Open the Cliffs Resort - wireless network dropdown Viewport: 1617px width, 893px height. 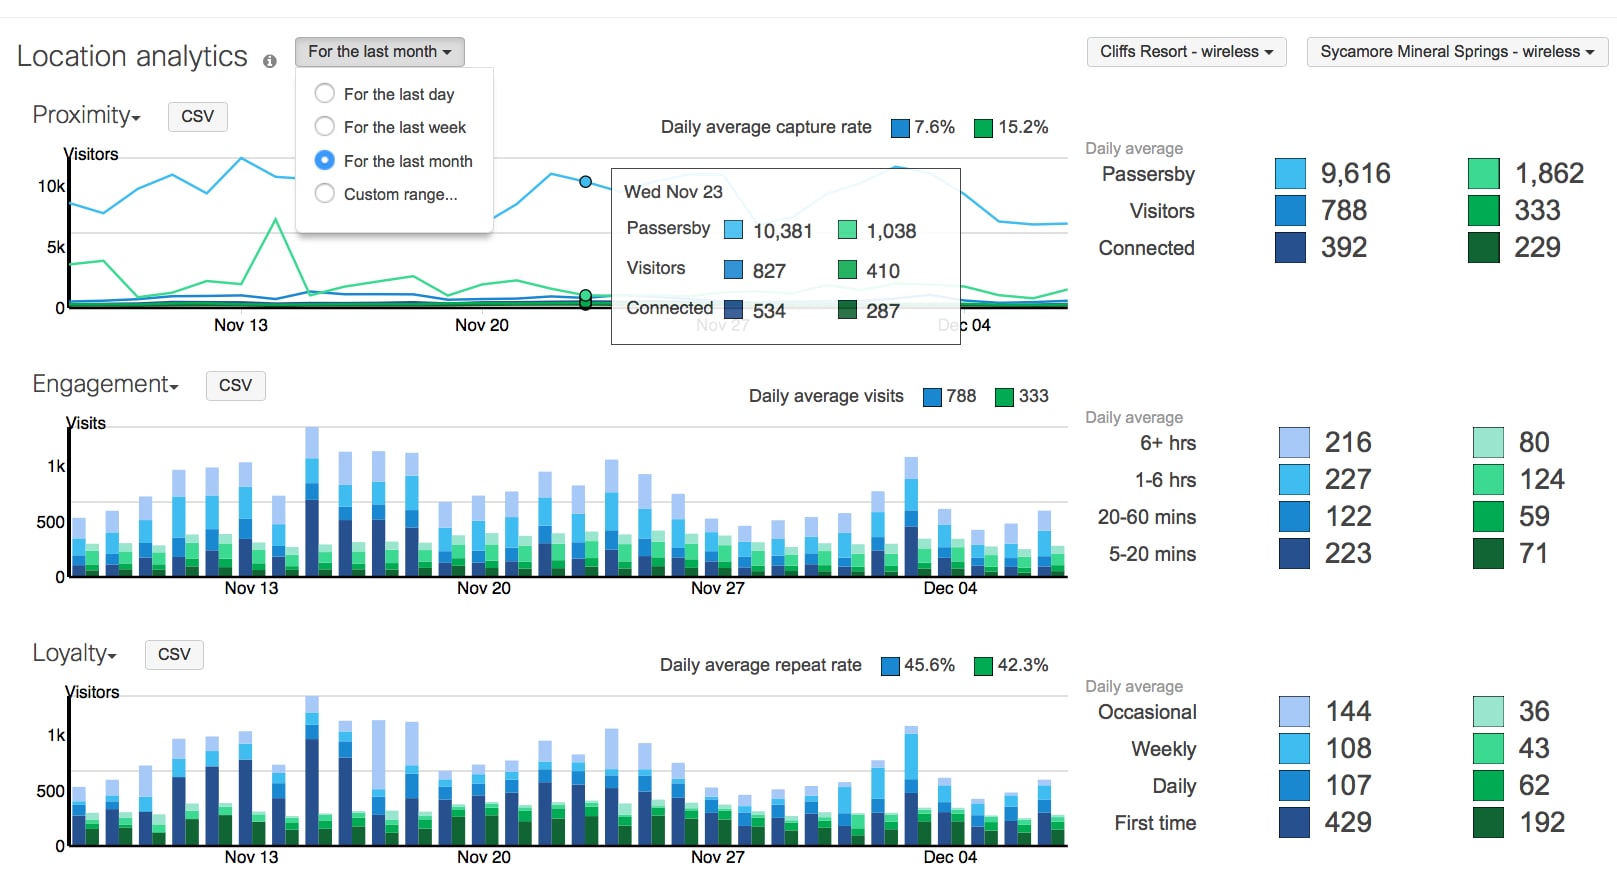click(x=1186, y=52)
